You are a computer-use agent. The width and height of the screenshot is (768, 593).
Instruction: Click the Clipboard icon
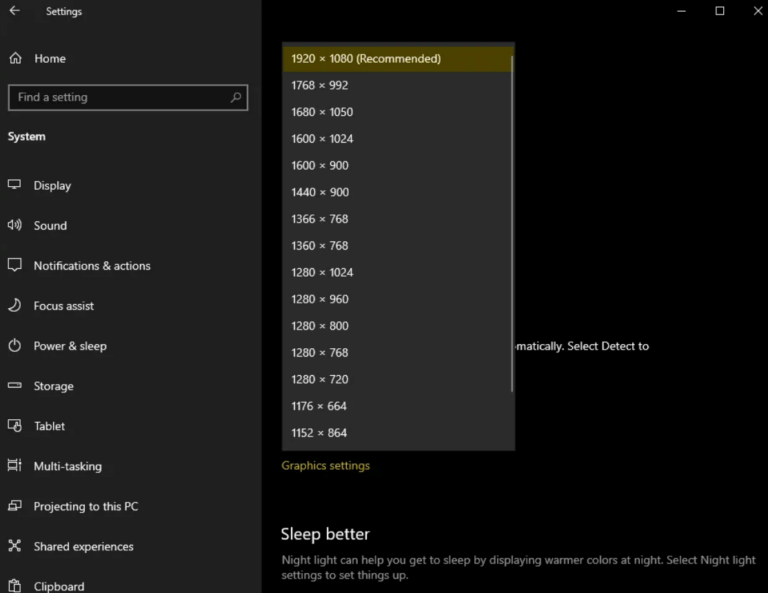click(15, 586)
